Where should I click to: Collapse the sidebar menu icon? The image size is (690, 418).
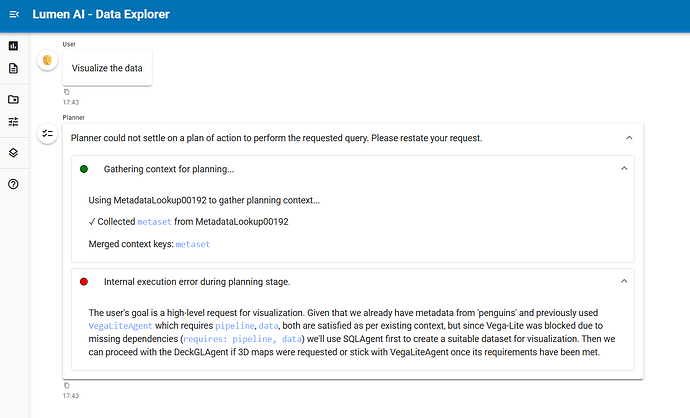14,15
